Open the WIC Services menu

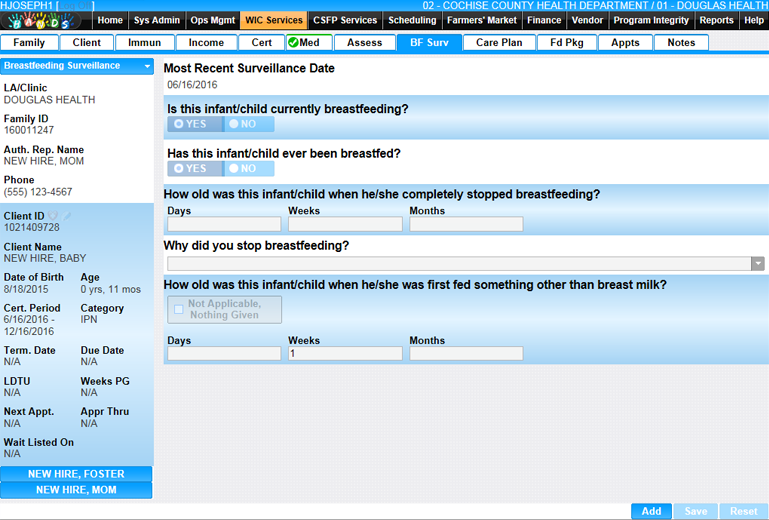(x=273, y=20)
